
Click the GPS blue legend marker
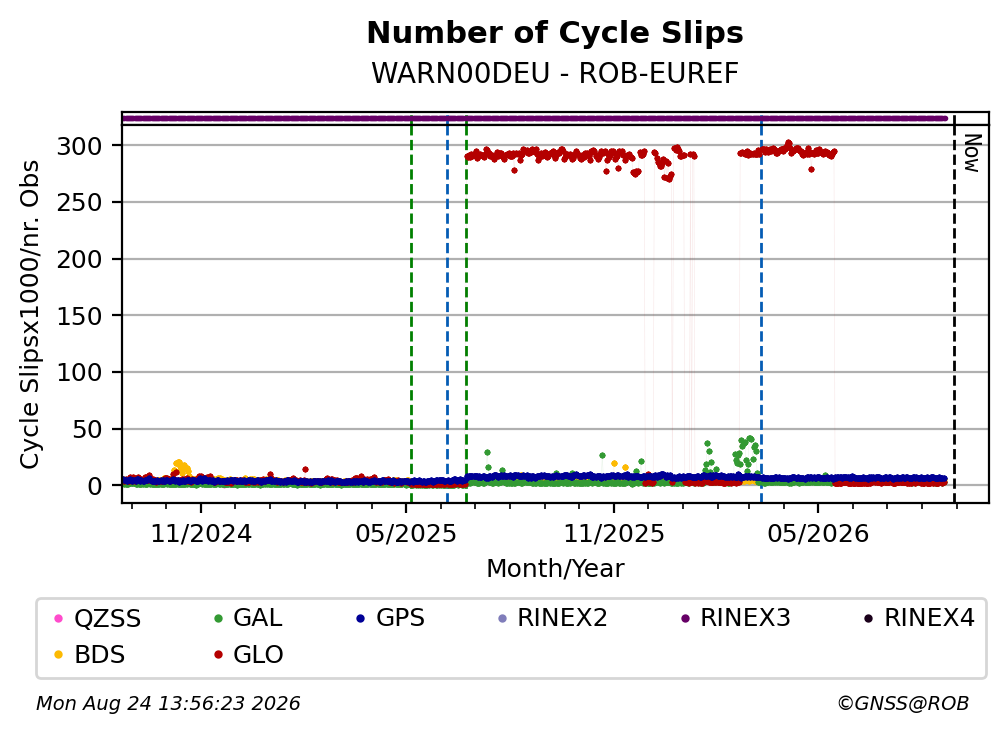click(x=361, y=618)
